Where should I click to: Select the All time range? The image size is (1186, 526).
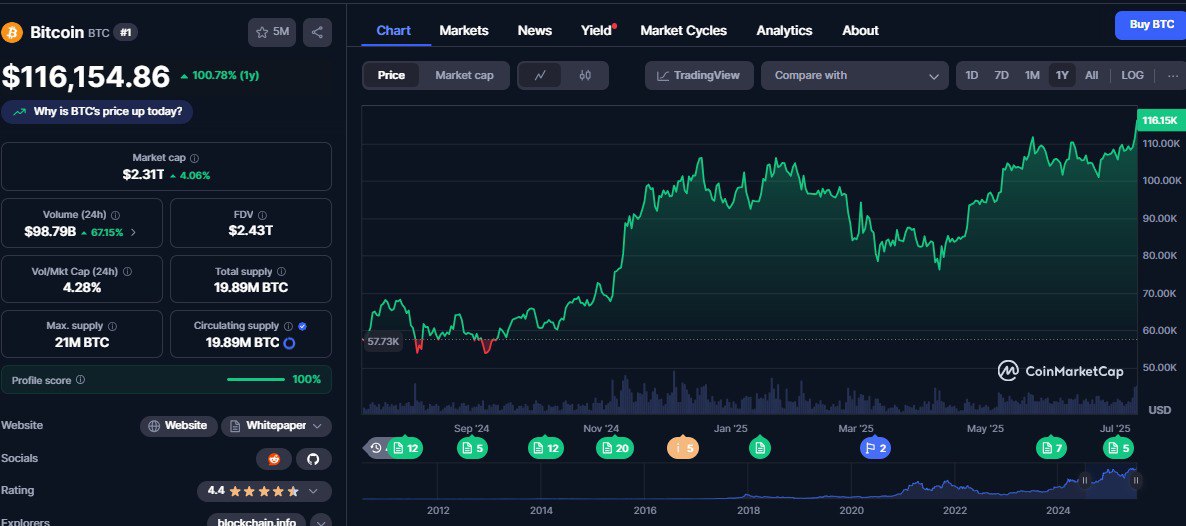1091,75
